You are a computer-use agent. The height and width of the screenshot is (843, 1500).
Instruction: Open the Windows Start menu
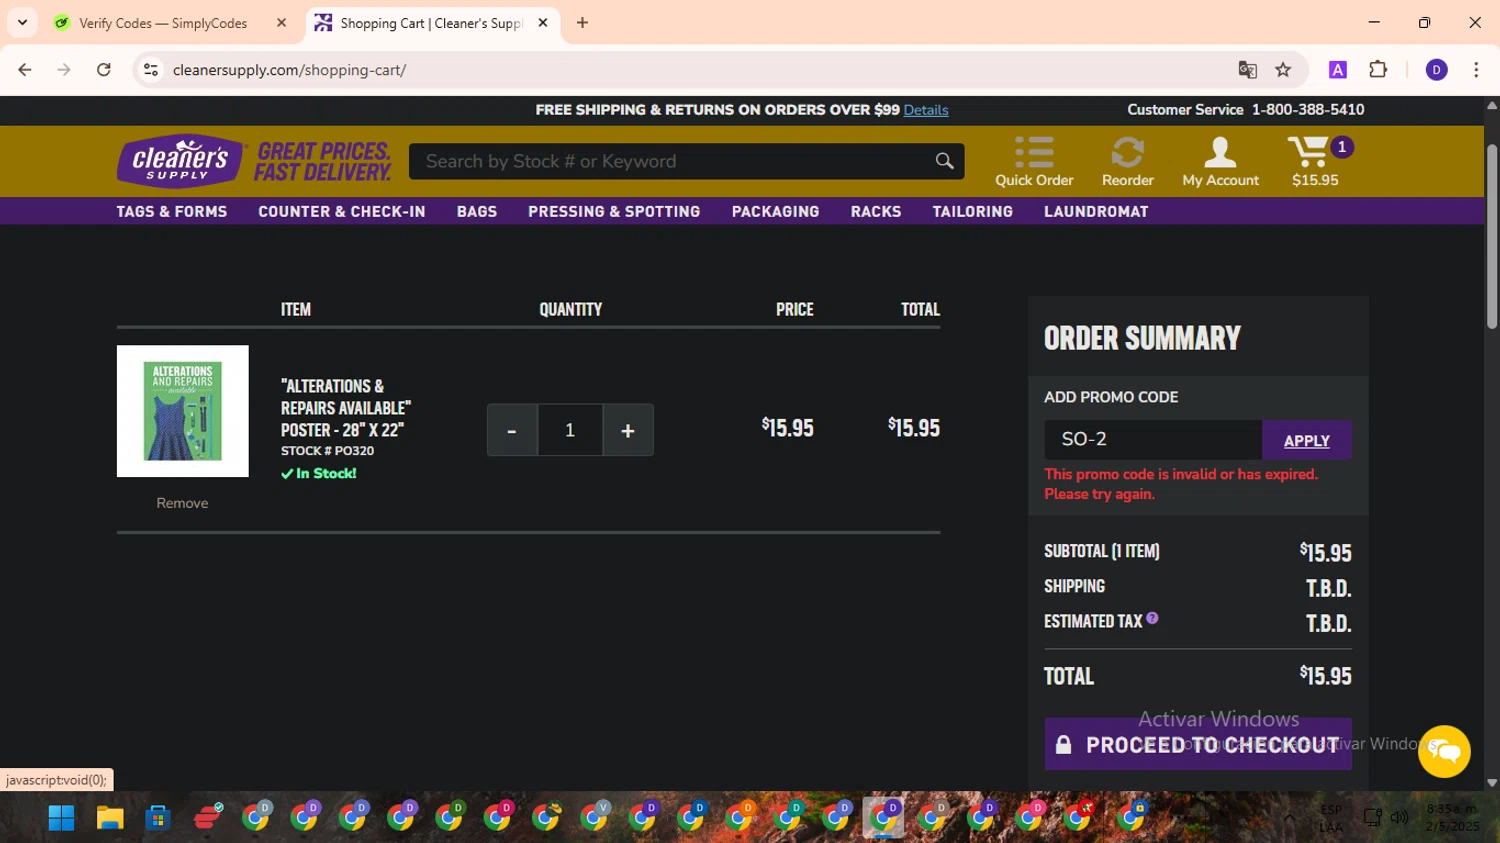coord(61,818)
